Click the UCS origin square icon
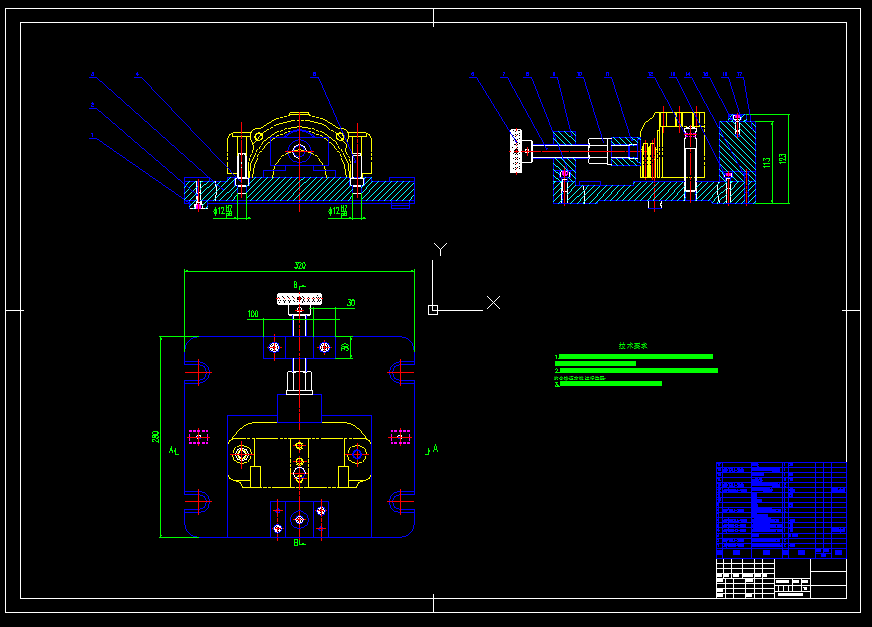This screenshot has width=872, height=627. tap(433, 310)
